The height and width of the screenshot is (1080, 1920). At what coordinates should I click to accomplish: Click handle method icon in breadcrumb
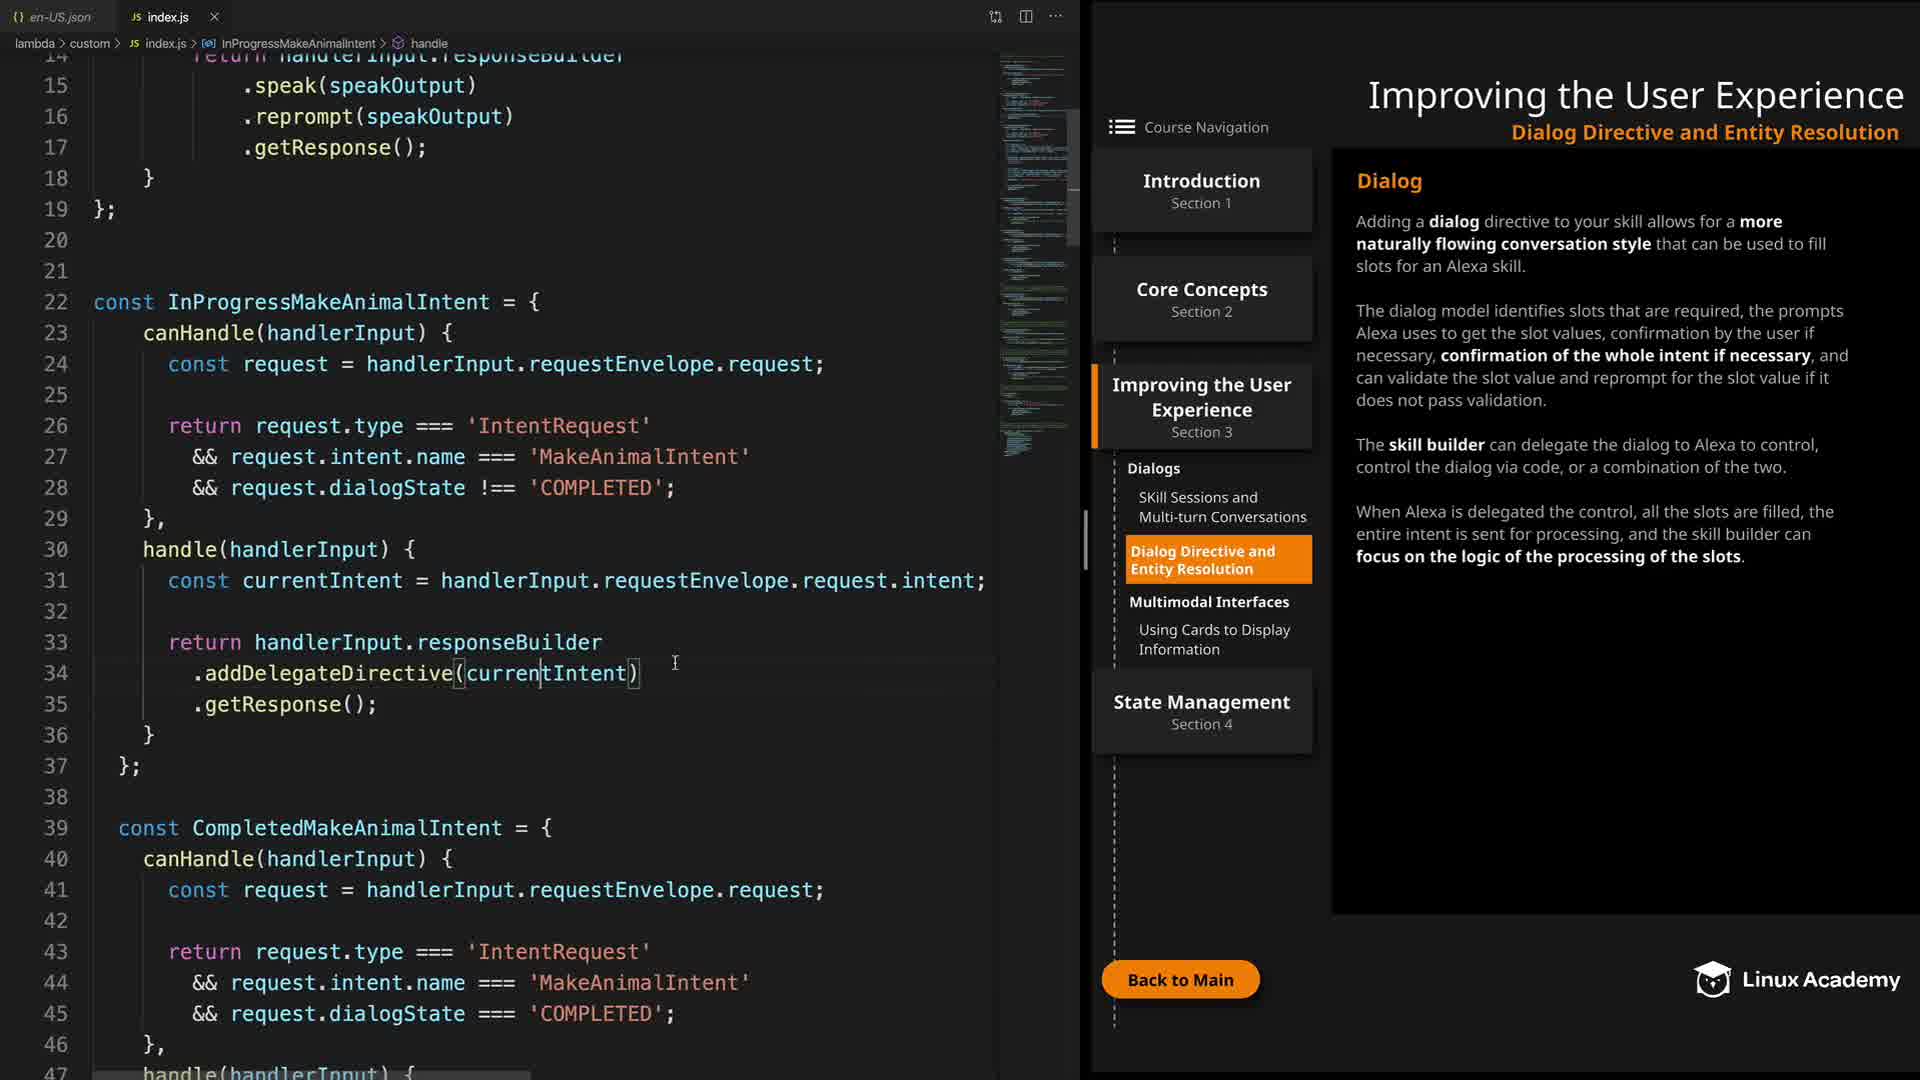(x=398, y=43)
